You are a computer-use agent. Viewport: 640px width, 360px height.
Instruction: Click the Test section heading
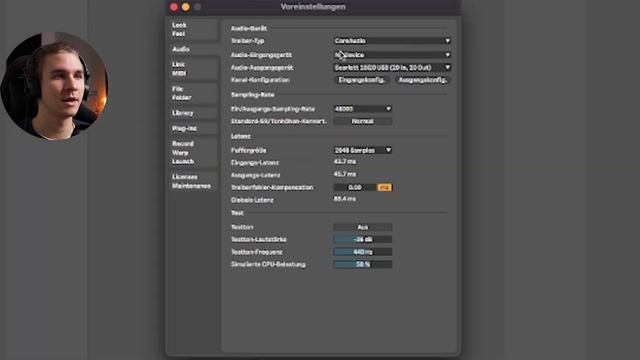coord(237,213)
